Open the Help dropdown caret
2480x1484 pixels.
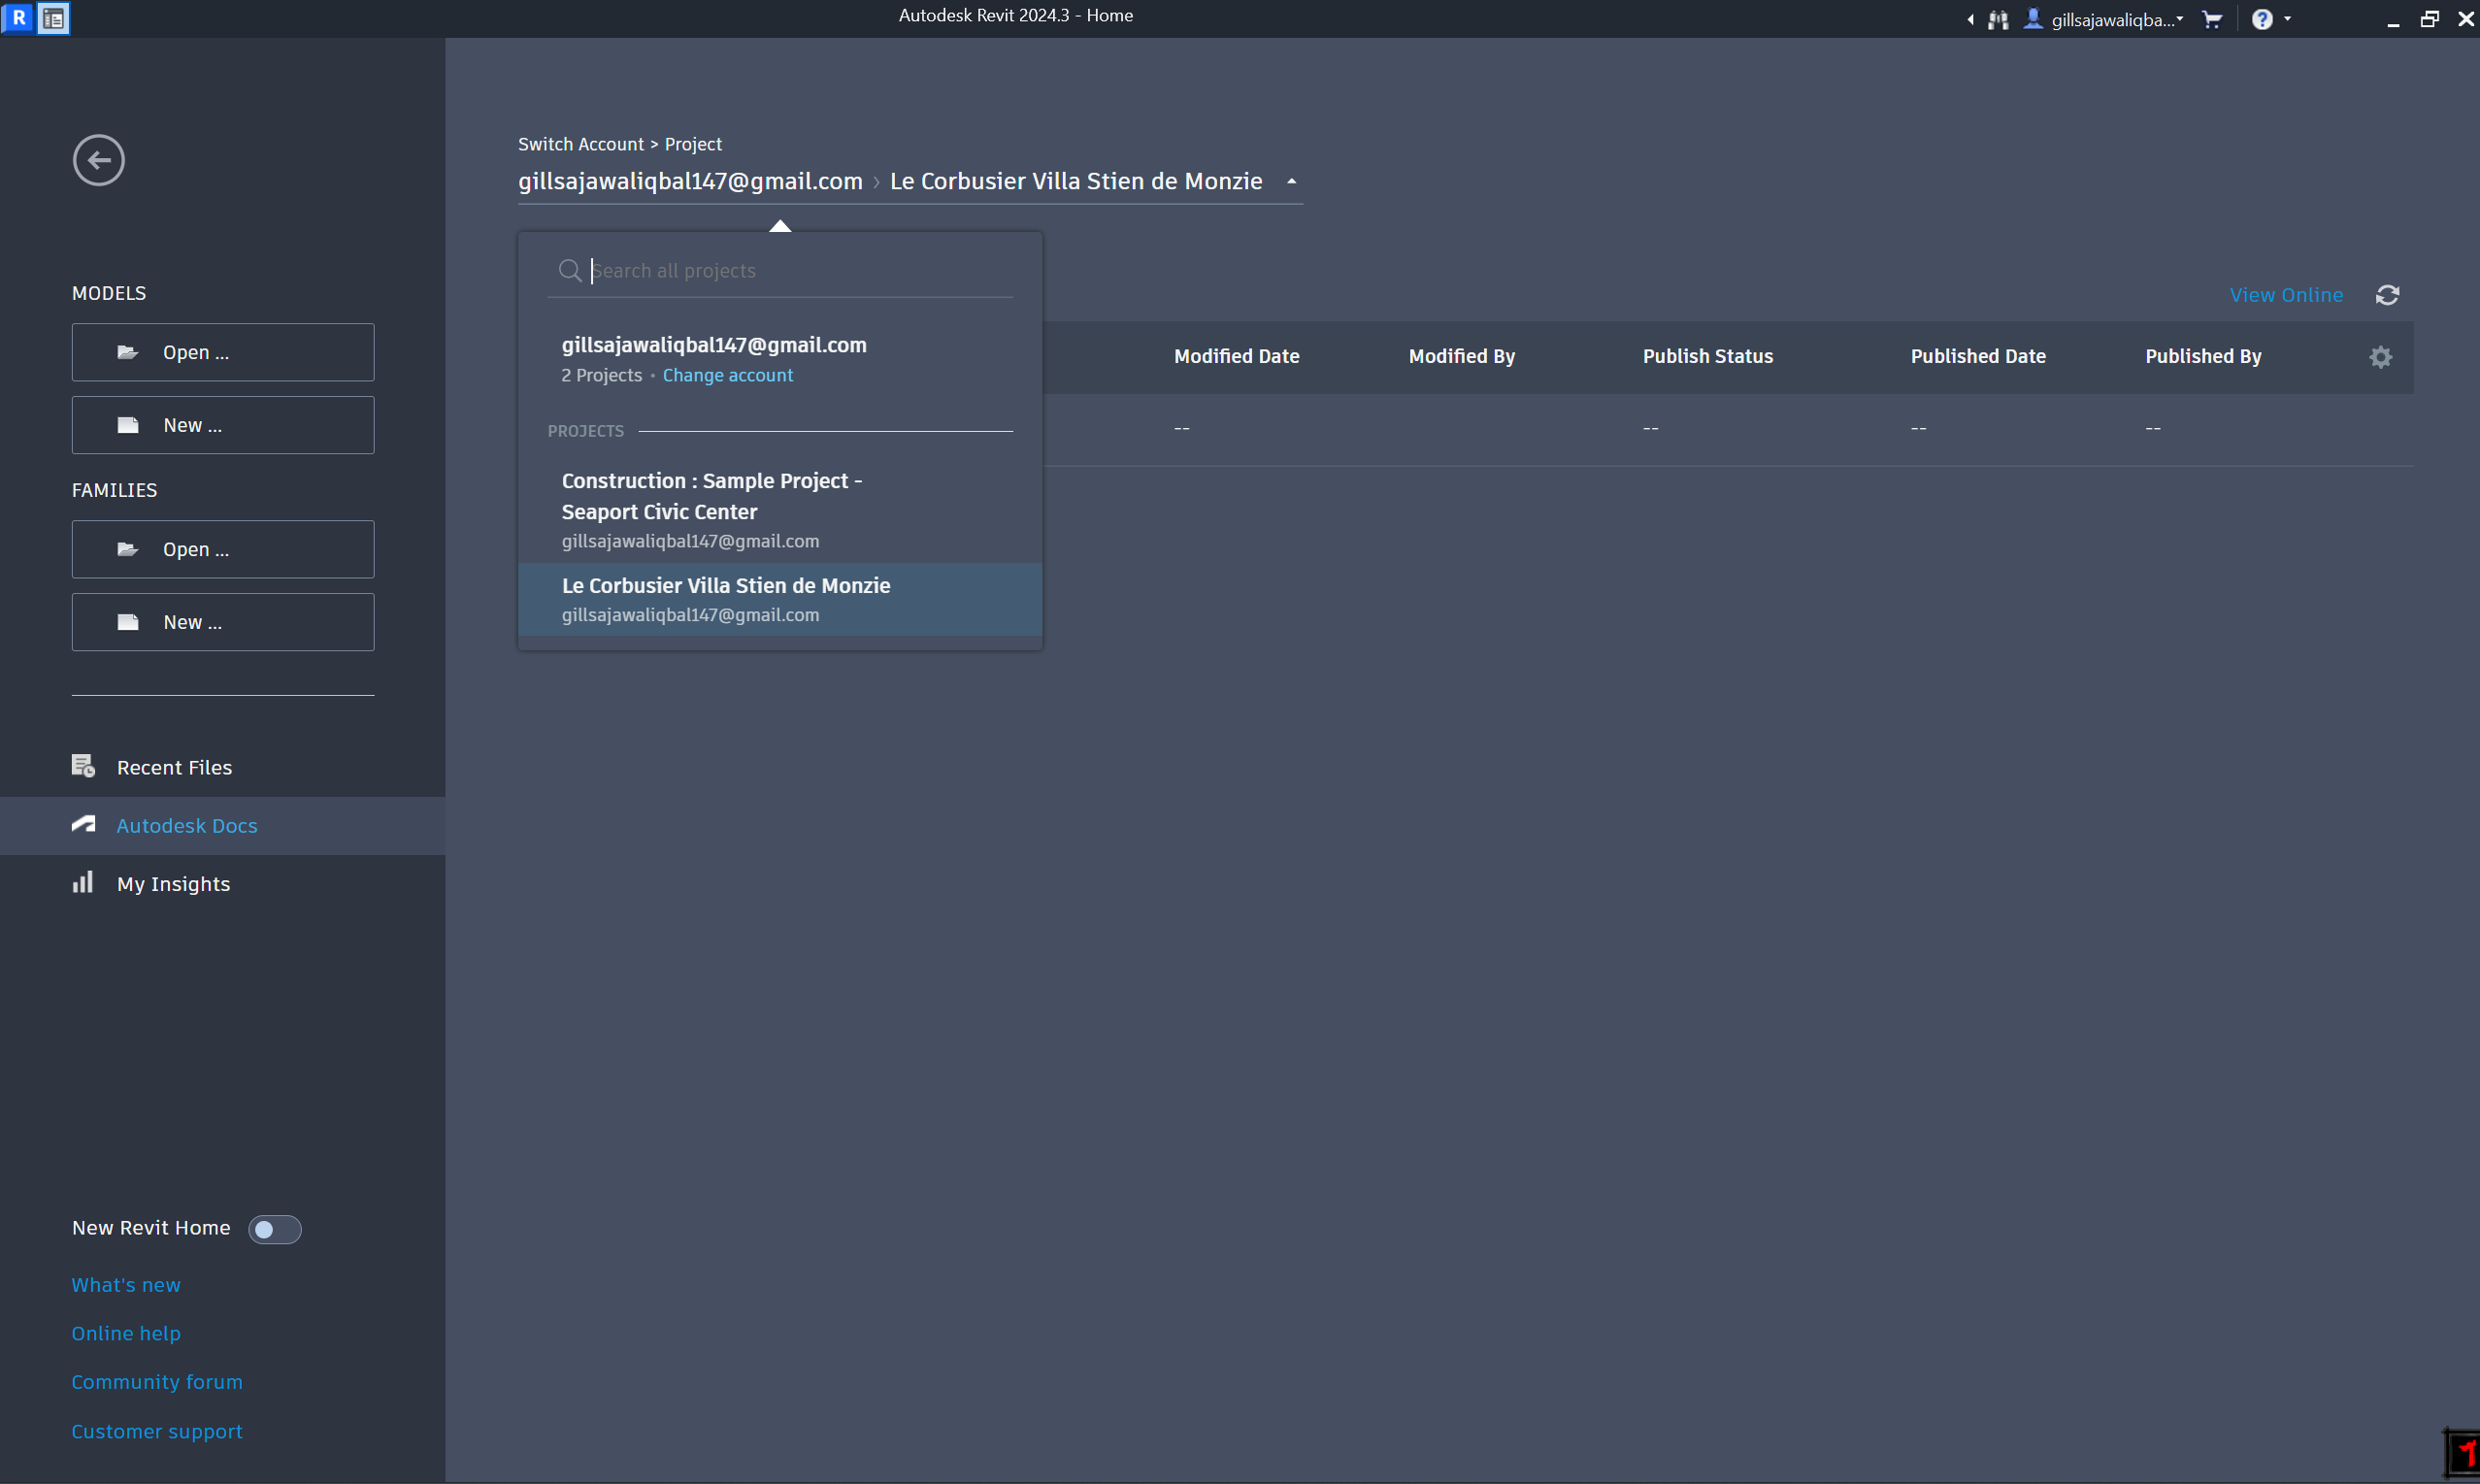(x=2285, y=19)
